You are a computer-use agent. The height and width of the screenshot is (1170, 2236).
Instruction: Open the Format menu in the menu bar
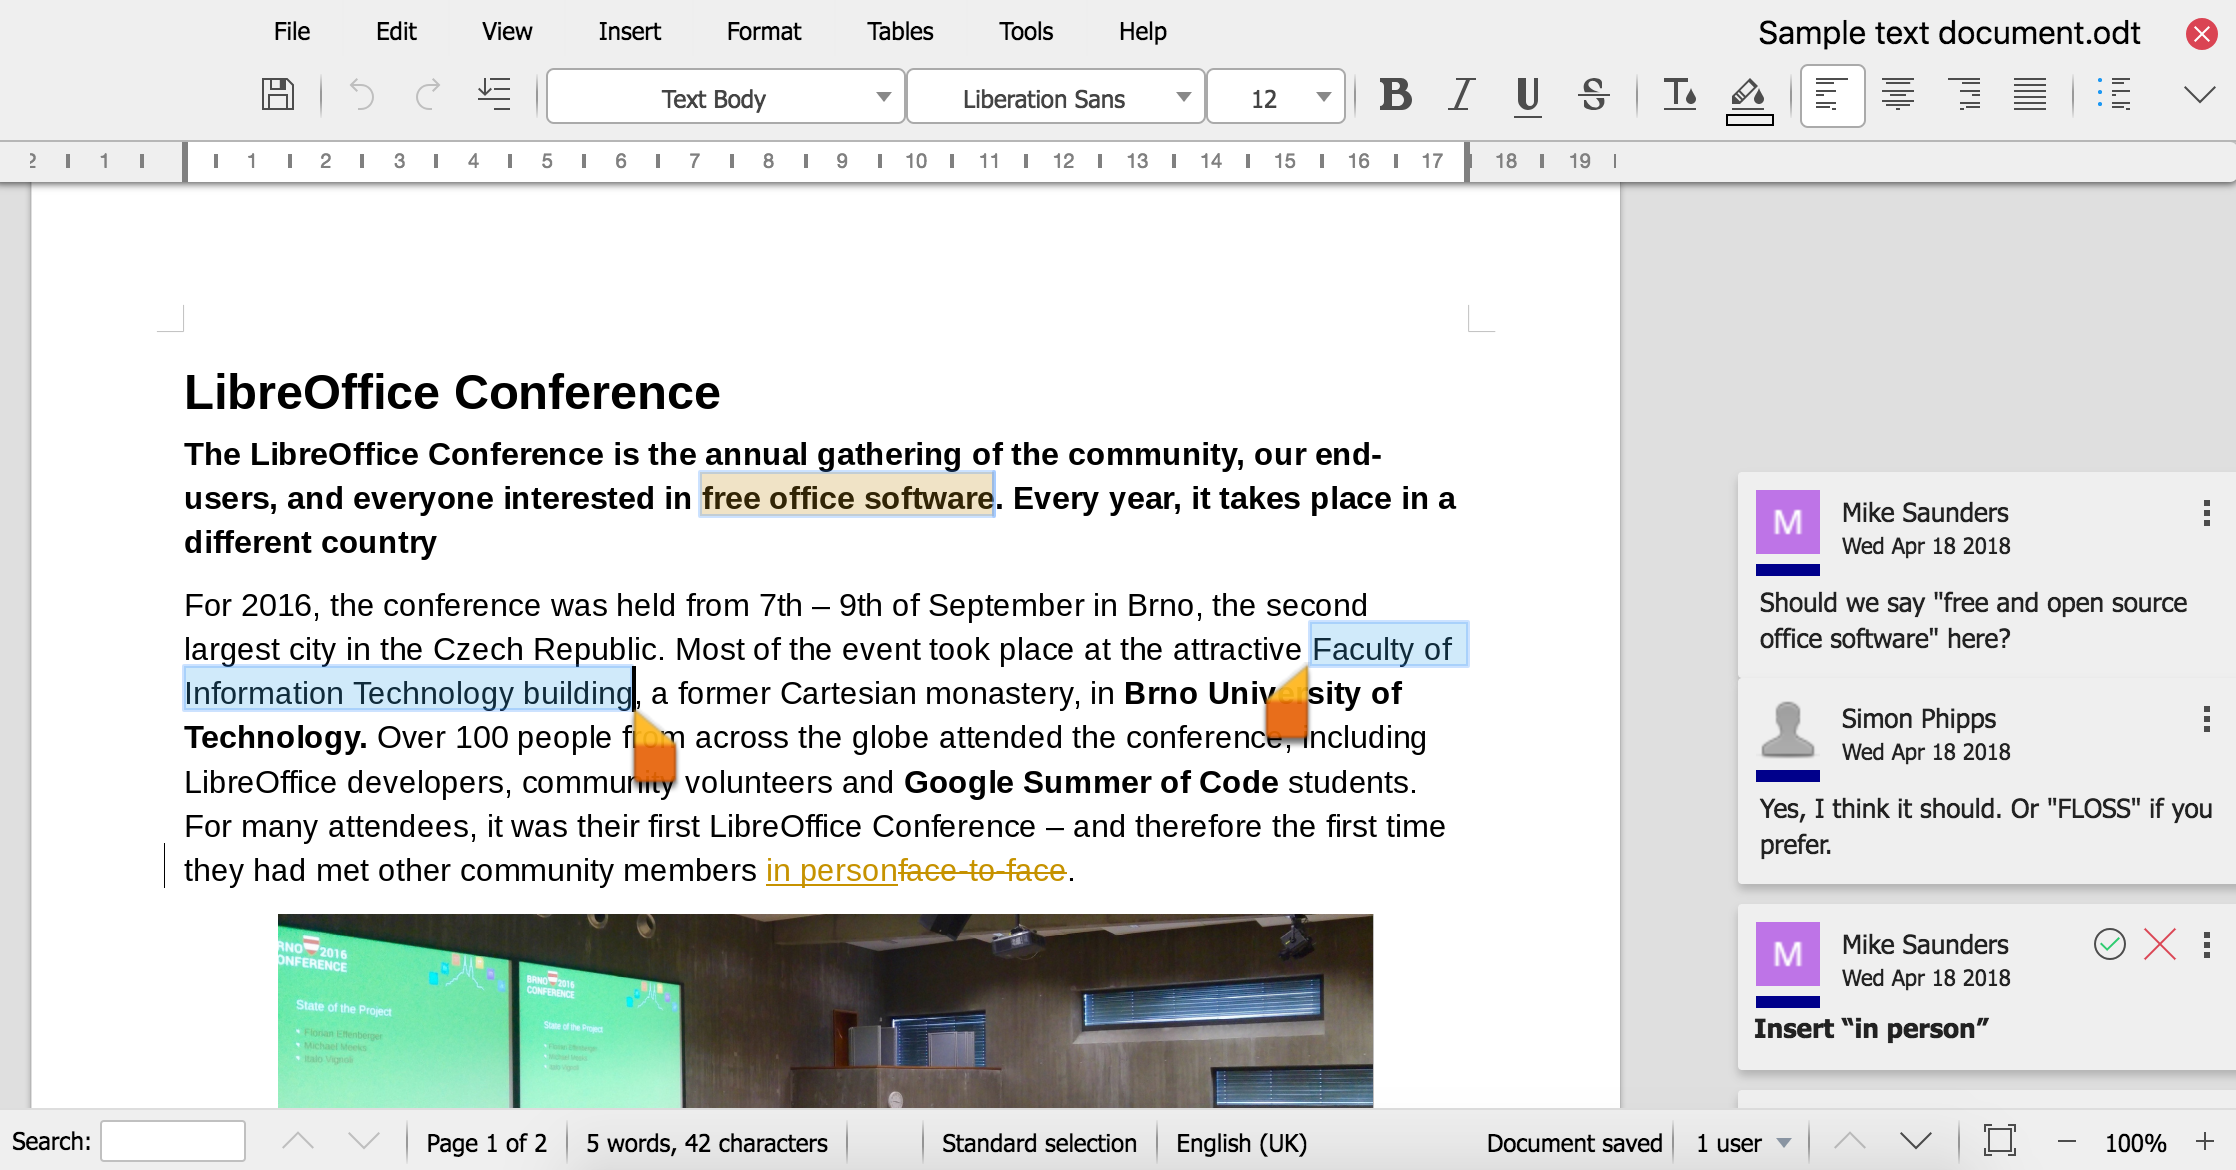click(x=762, y=31)
